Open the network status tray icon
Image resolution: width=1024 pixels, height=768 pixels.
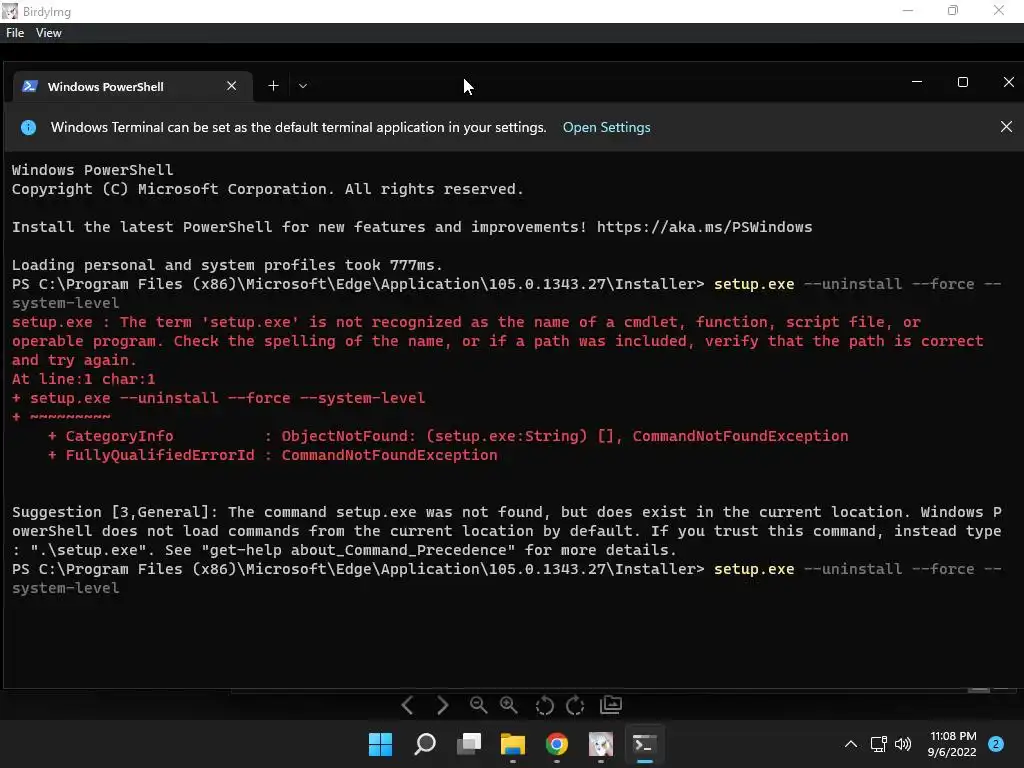pyautogui.click(x=878, y=744)
